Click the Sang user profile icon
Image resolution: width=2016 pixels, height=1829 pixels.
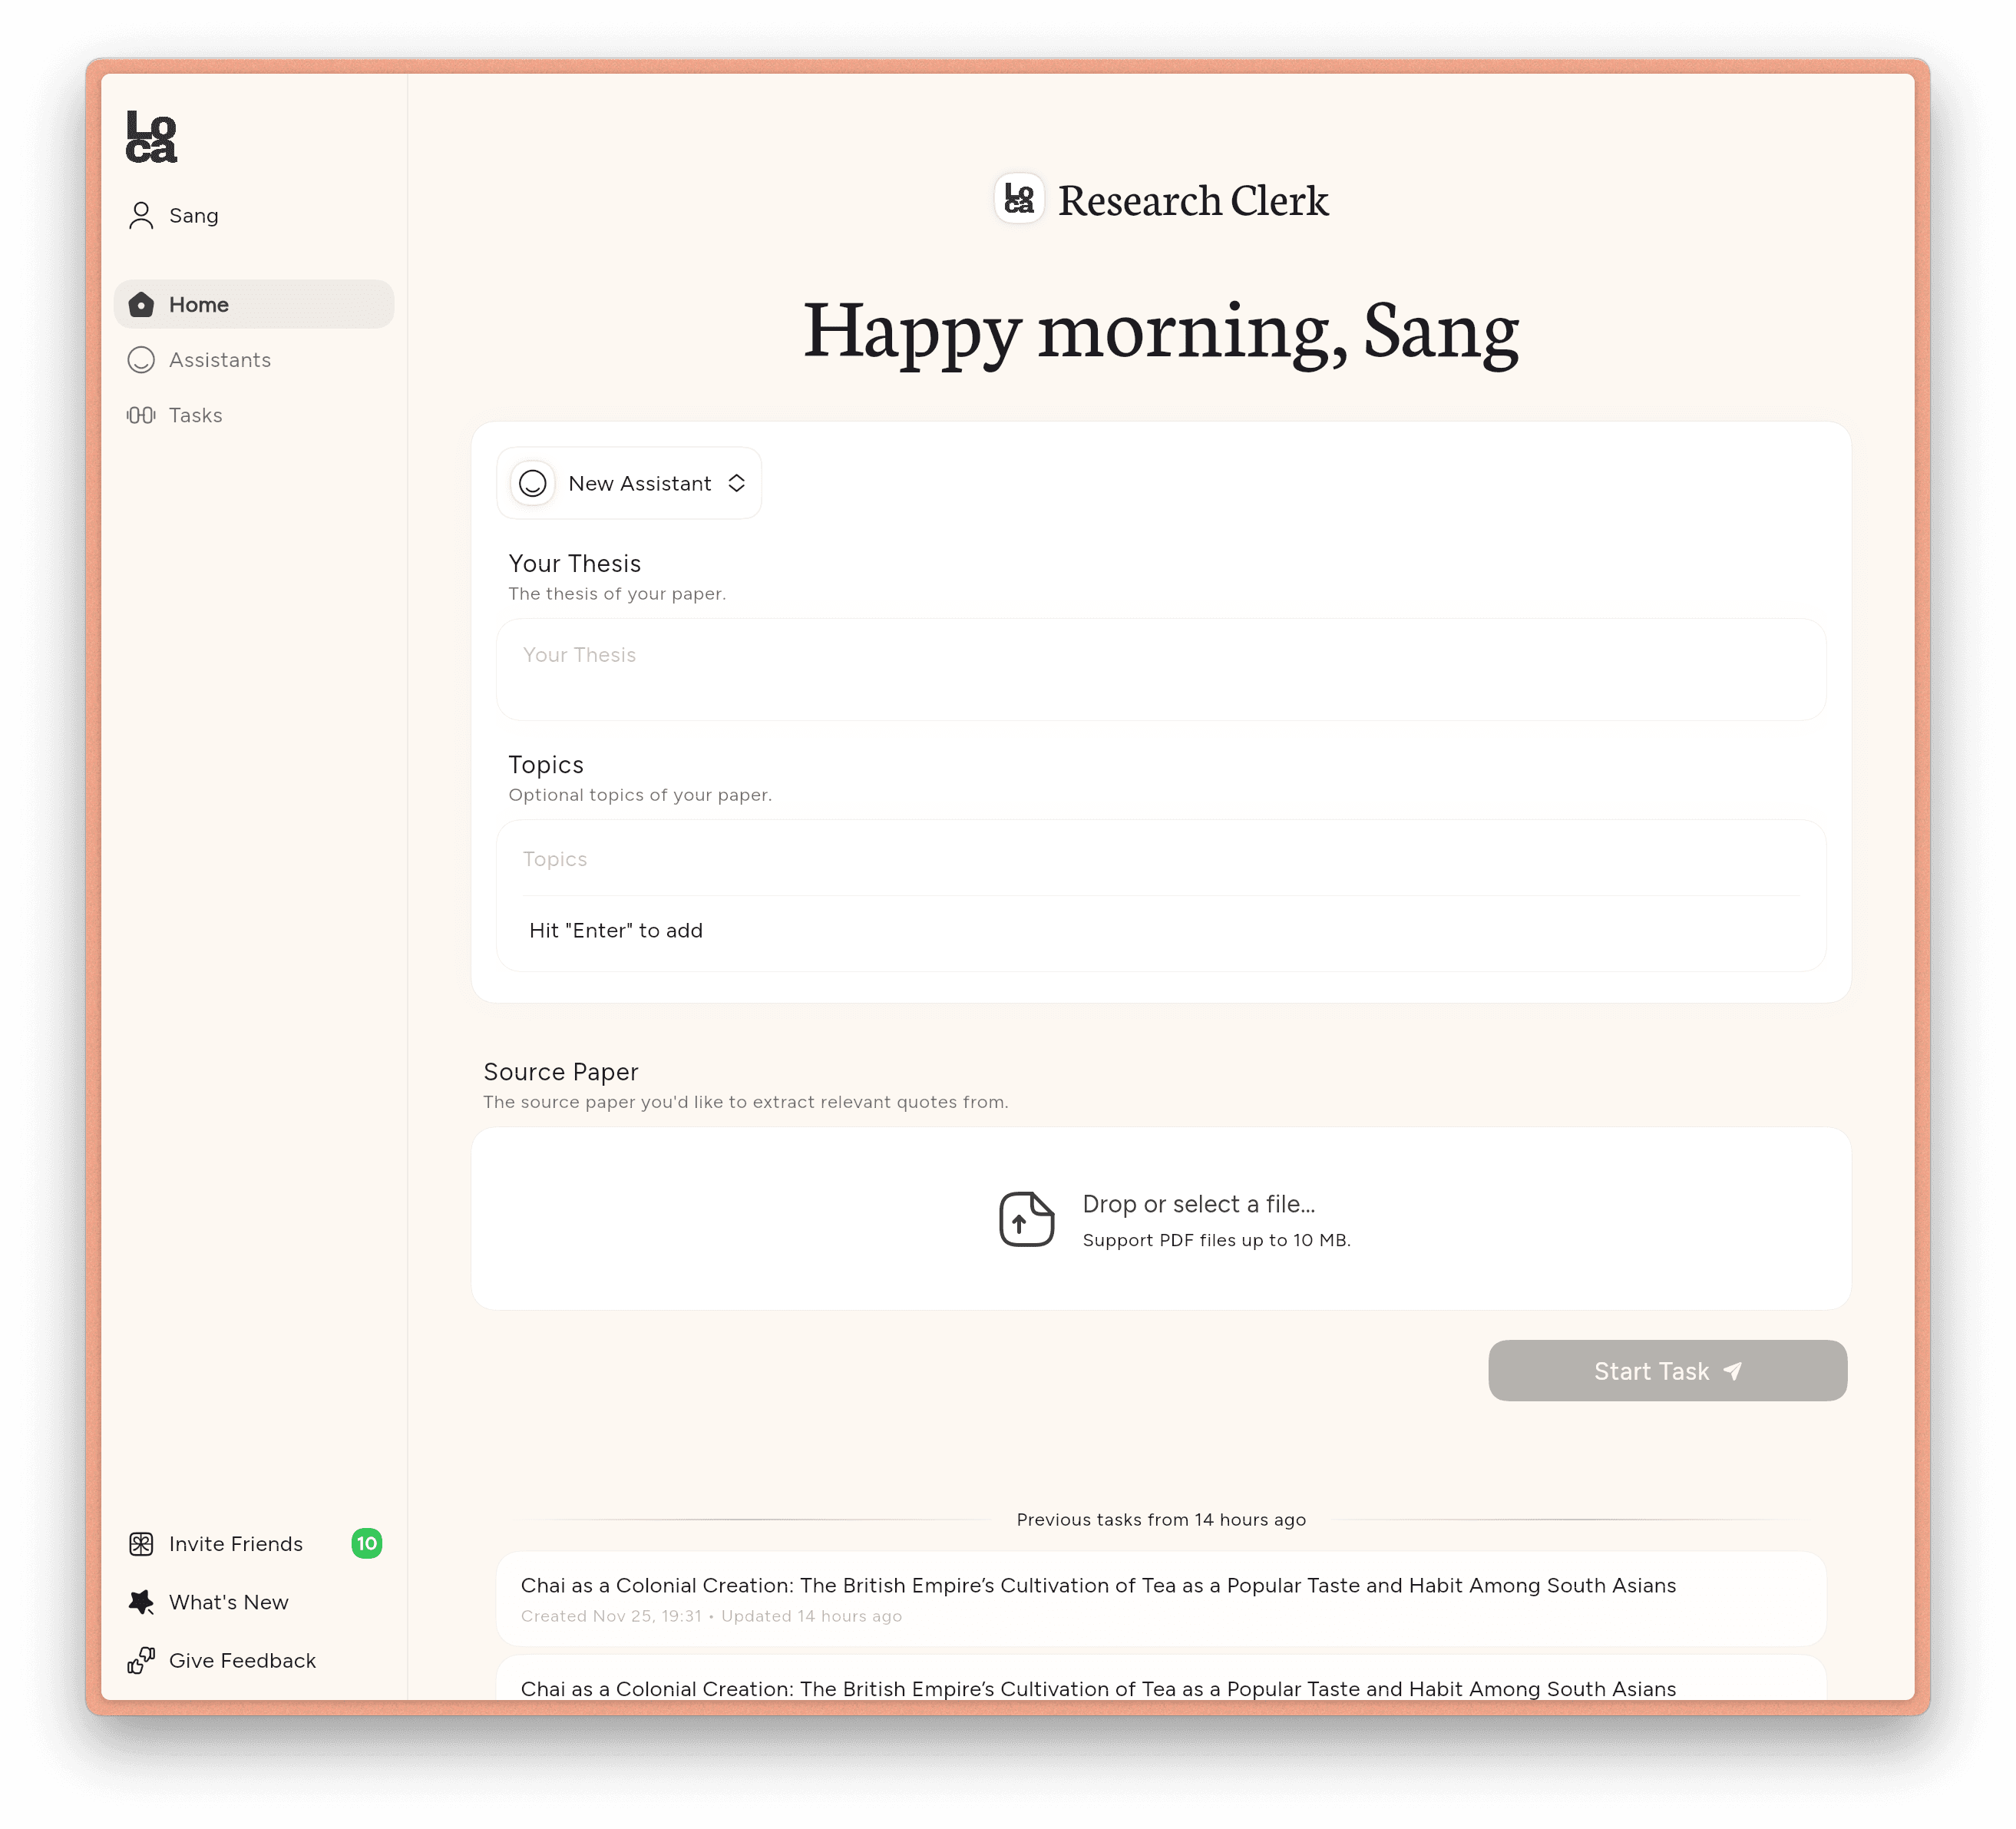click(141, 216)
